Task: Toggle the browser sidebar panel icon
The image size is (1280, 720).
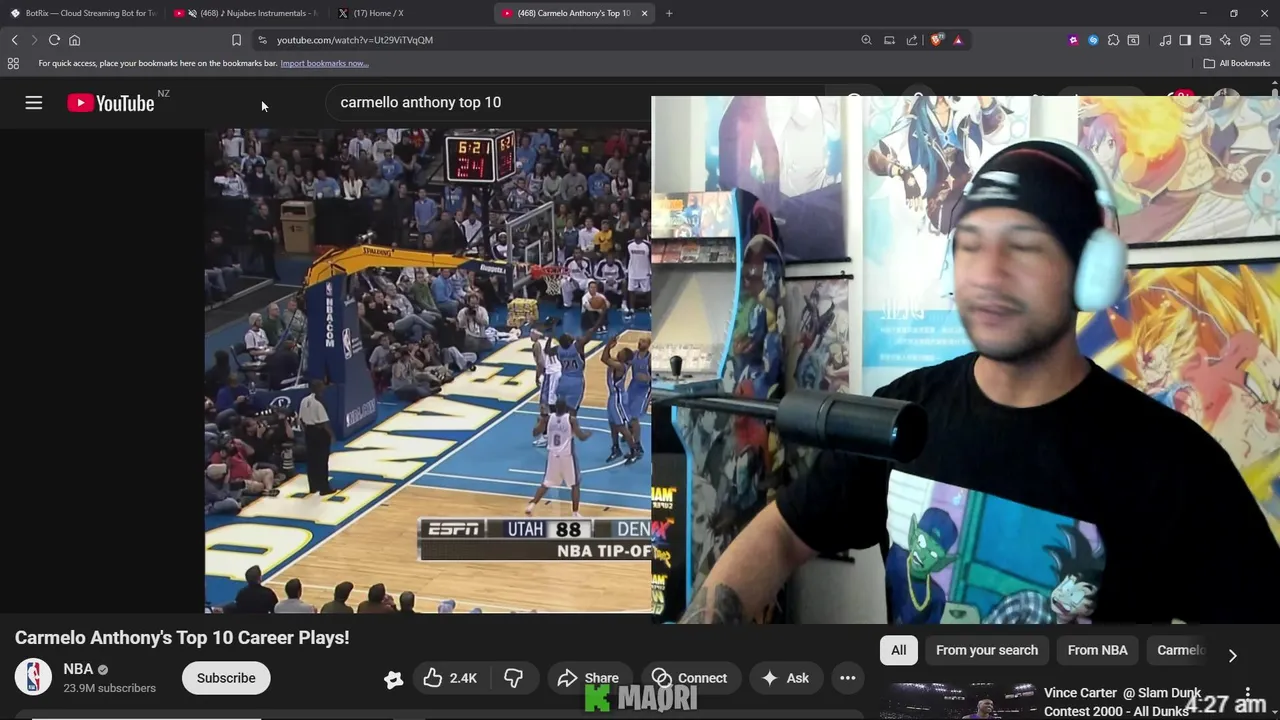Action: pyautogui.click(x=1185, y=40)
